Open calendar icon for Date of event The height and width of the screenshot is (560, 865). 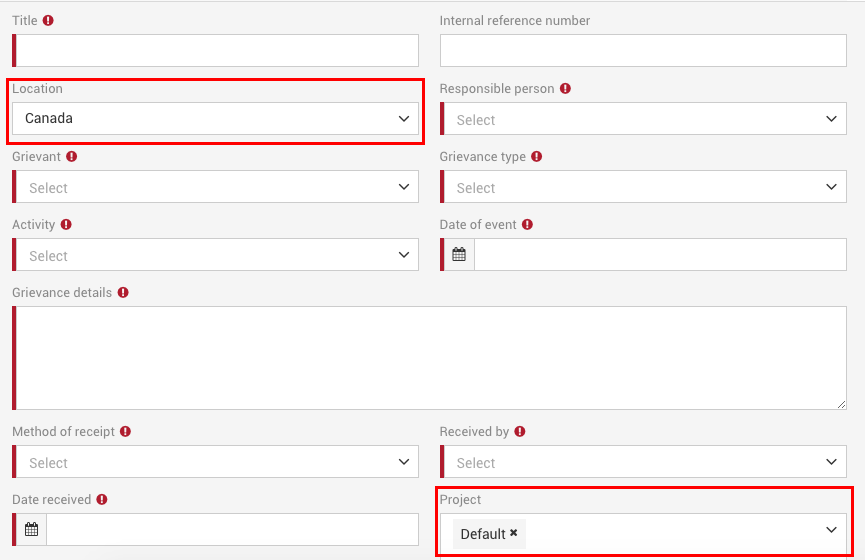[x=459, y=255]
